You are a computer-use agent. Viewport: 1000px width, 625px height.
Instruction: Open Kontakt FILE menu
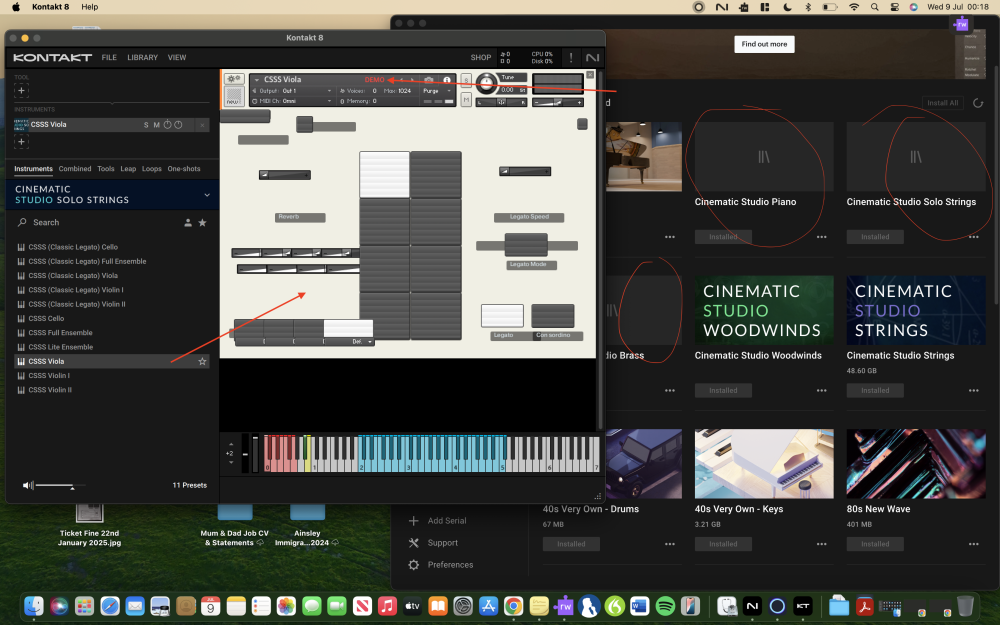point(109,57)
